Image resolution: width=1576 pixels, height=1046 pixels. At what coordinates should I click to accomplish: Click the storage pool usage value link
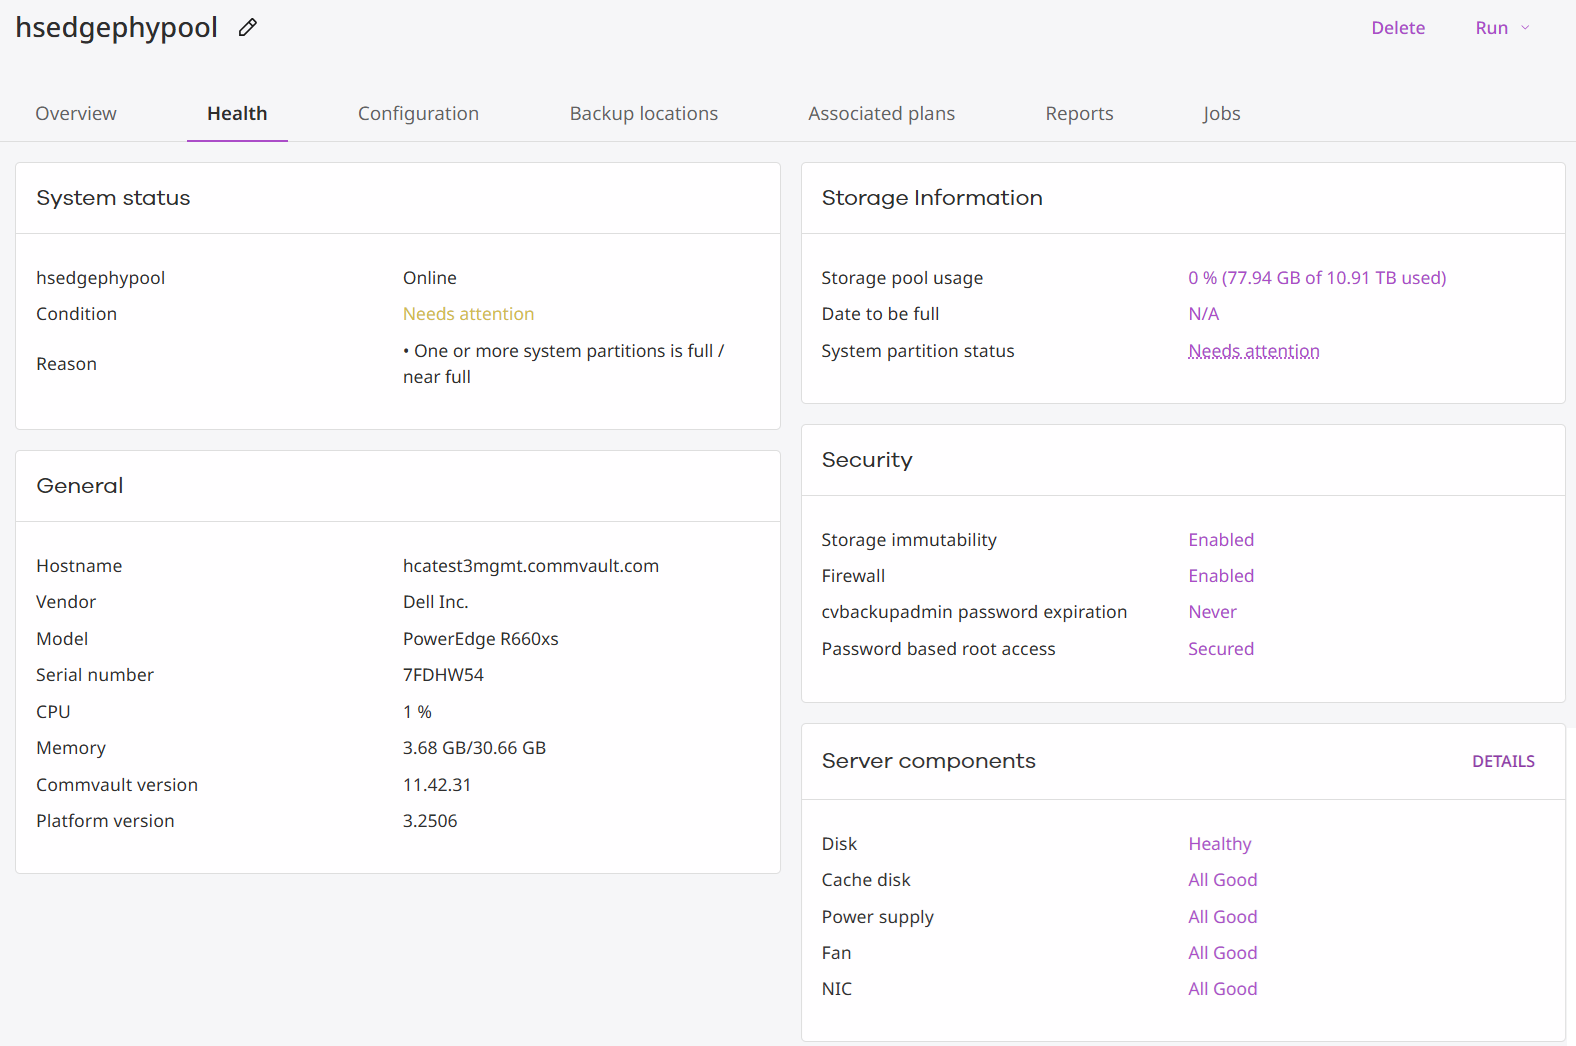click(1316, 278)
